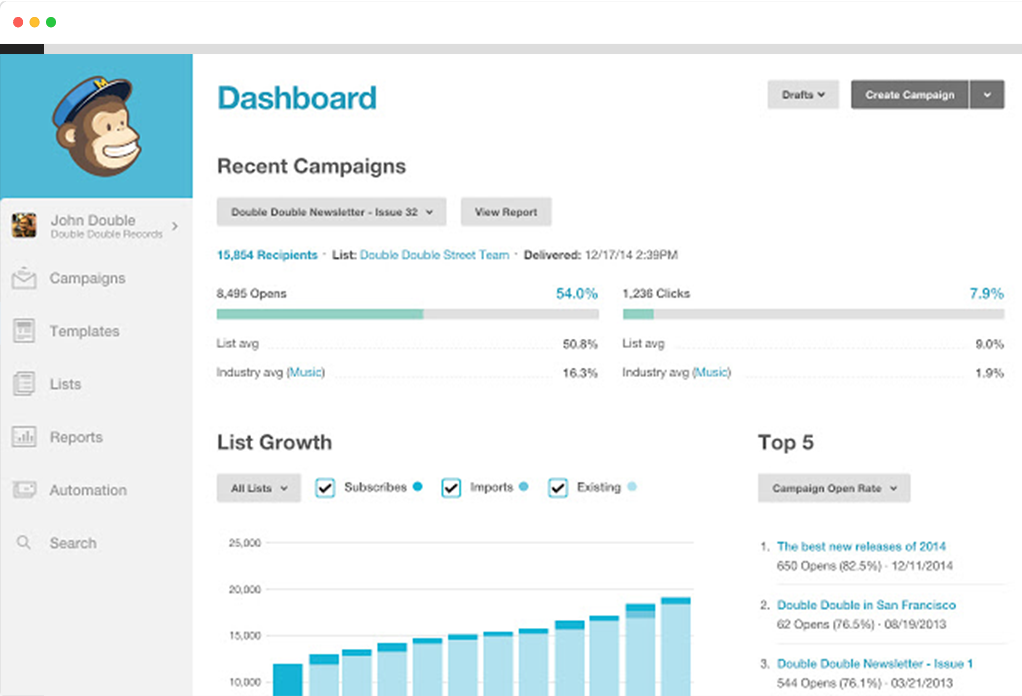Click the 650 Opens (82.5%) detail text
The image size is (1022, 696).
pos(864,566)
